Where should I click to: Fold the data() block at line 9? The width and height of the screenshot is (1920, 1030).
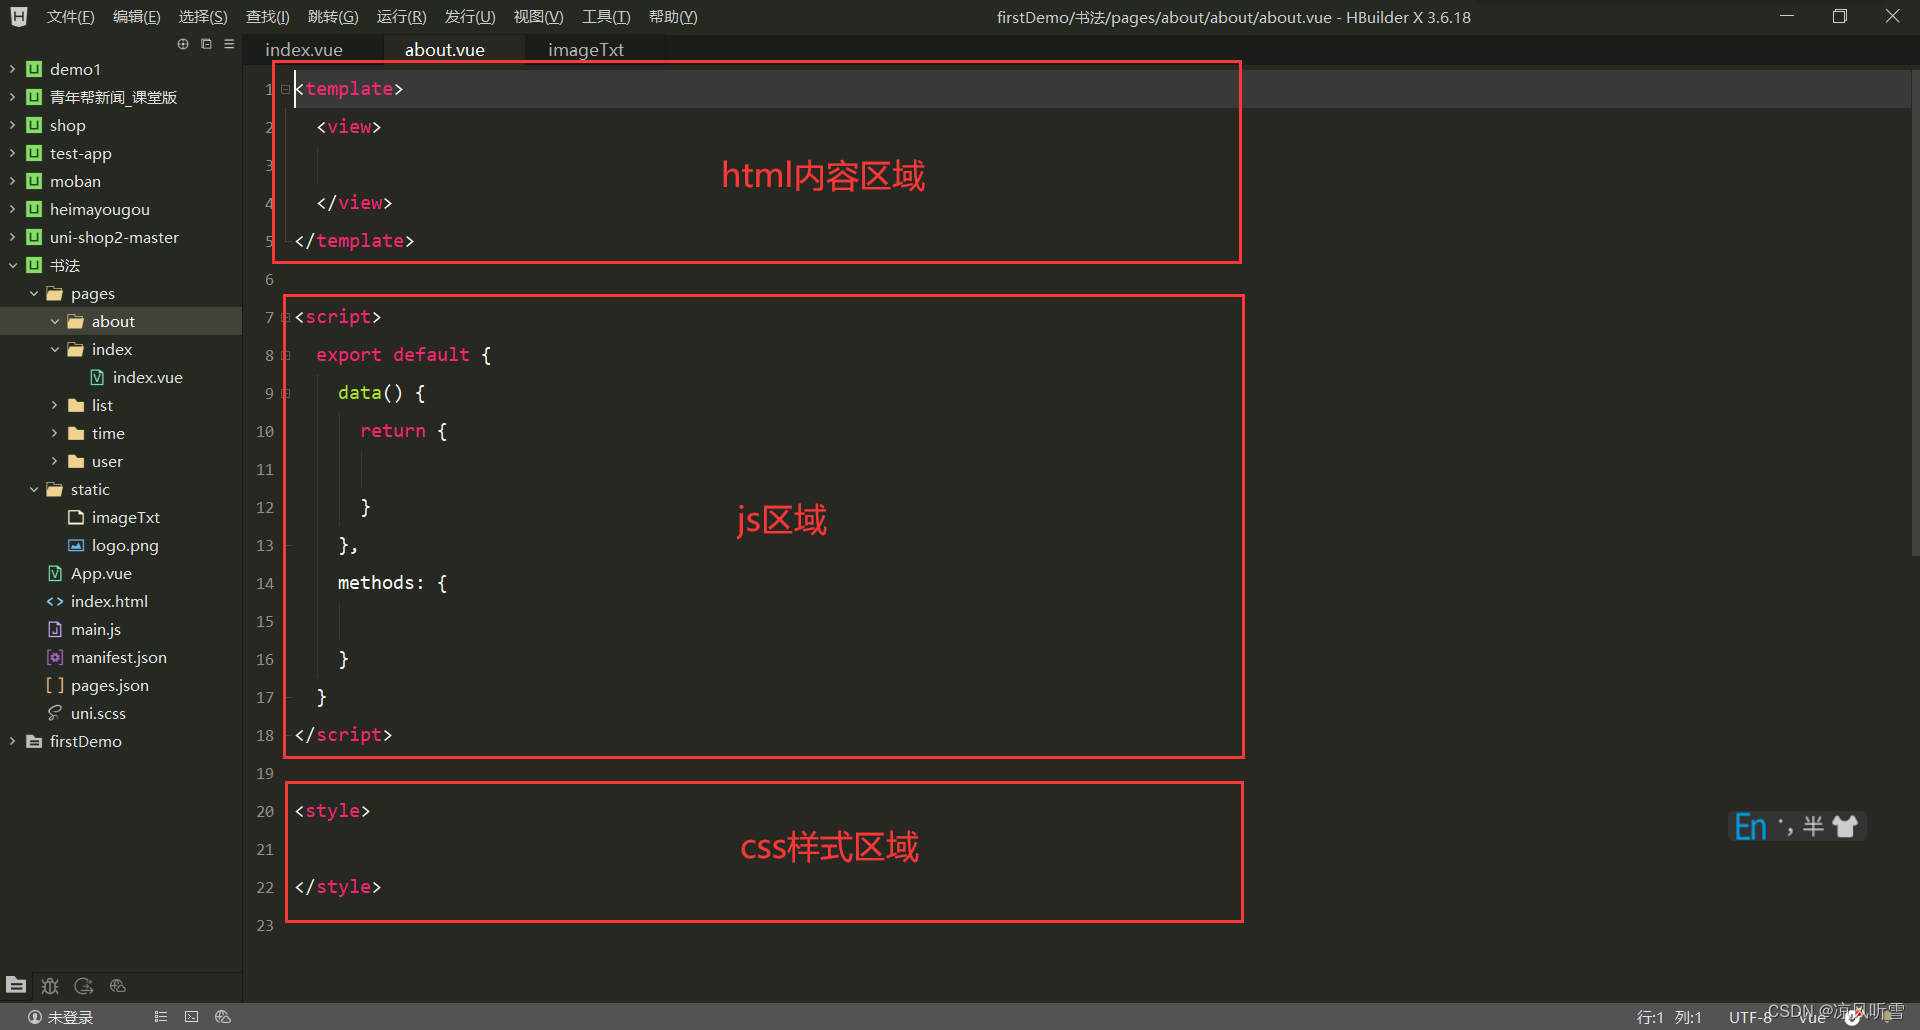[286, 393]
